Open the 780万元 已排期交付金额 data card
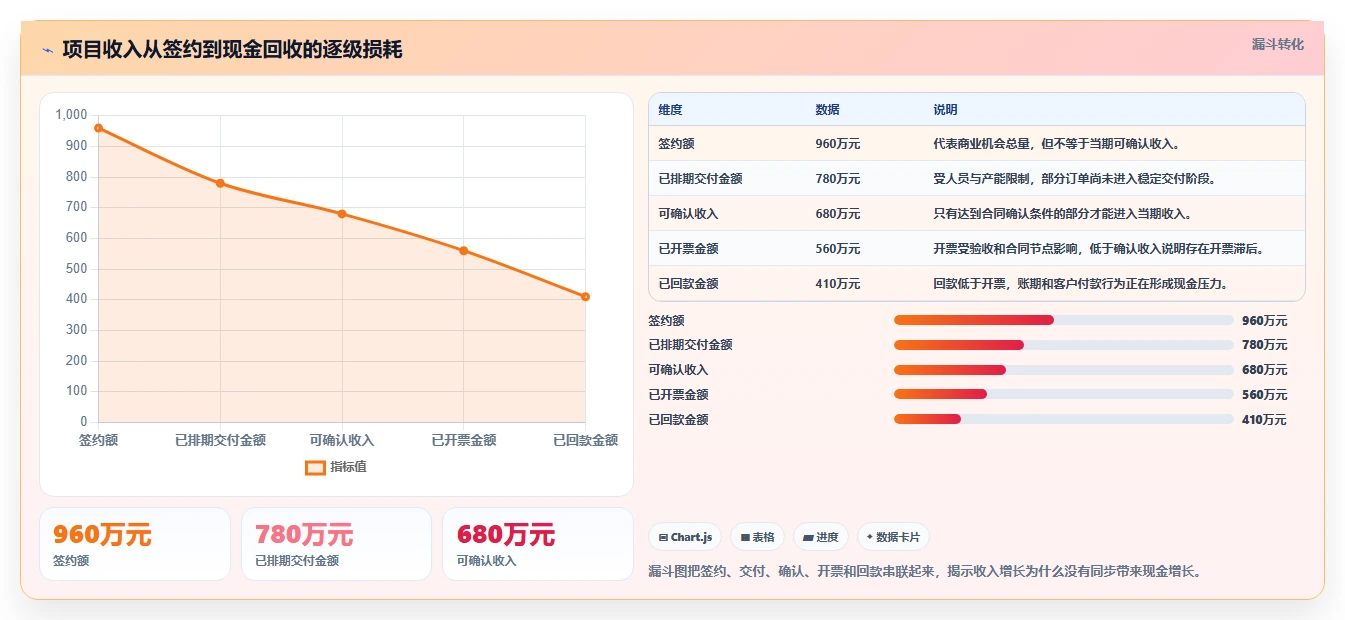This screenshot has height=620, width=1345. (336, 544)
